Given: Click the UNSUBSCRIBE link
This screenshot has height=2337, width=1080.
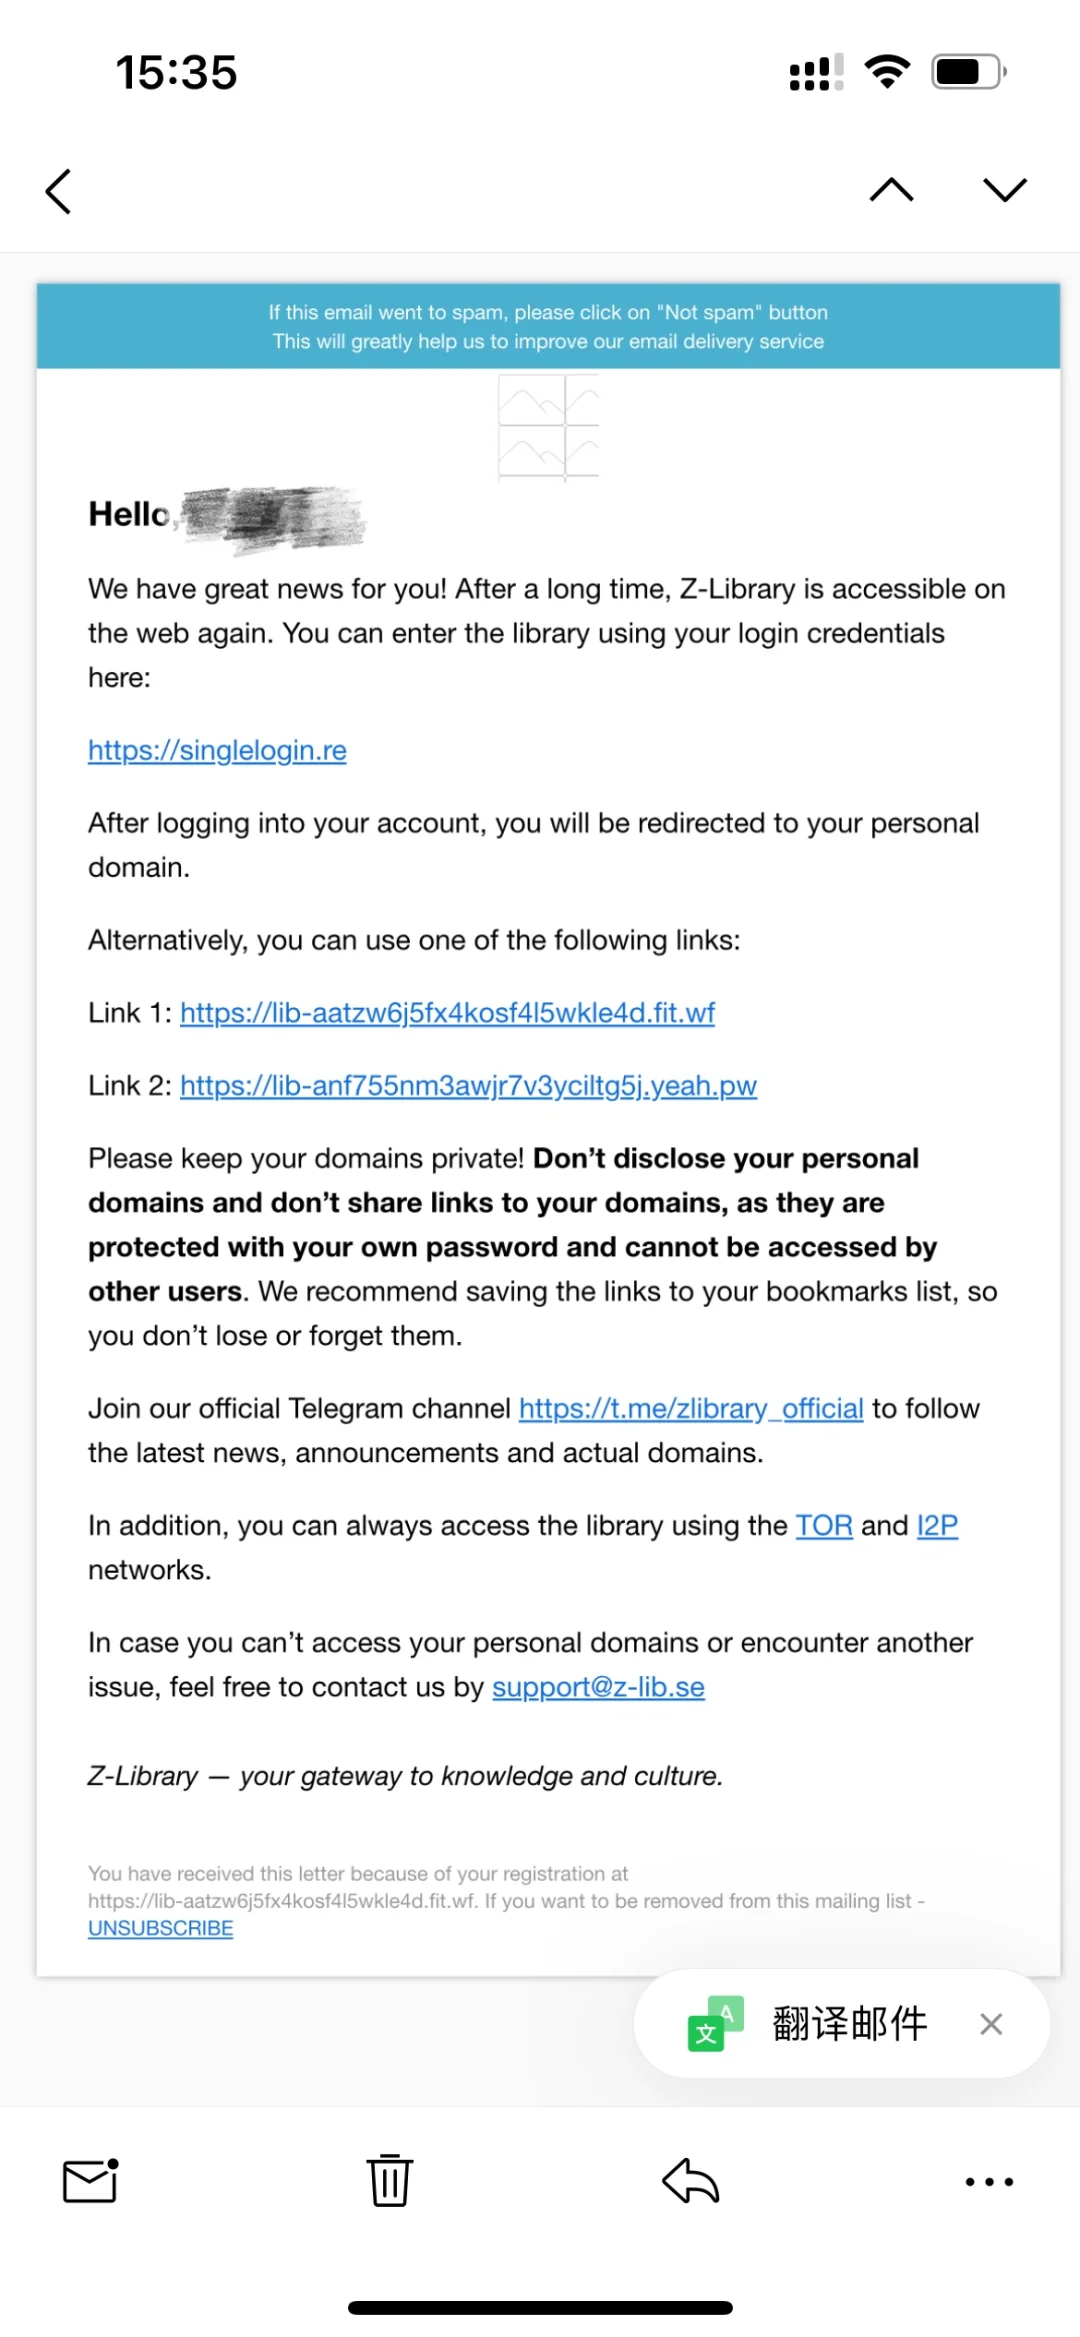Looking at the screenshot, I should (x=160, y=1928).
